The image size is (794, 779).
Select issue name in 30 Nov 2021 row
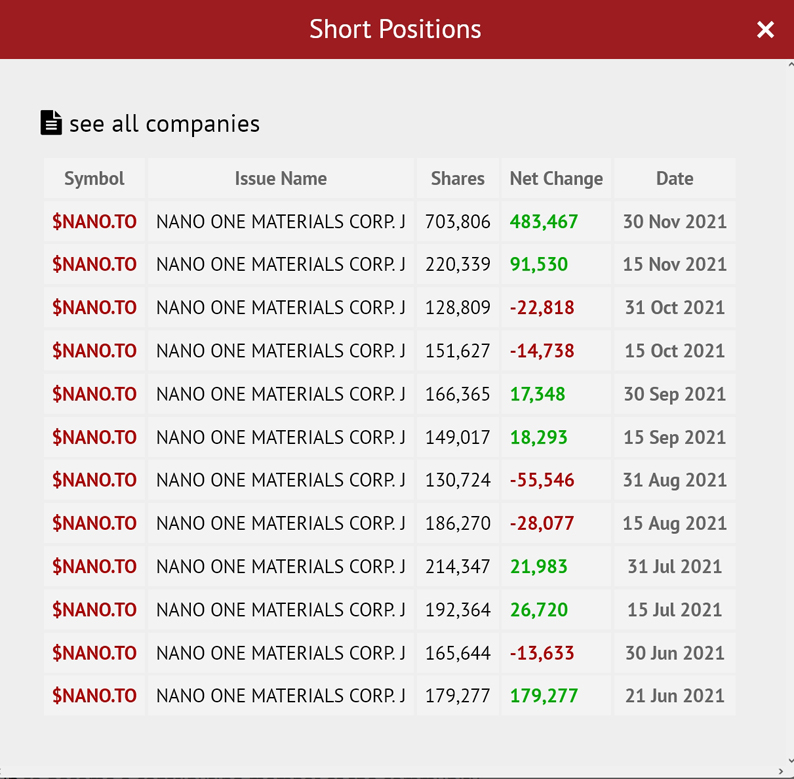(281, 221)
